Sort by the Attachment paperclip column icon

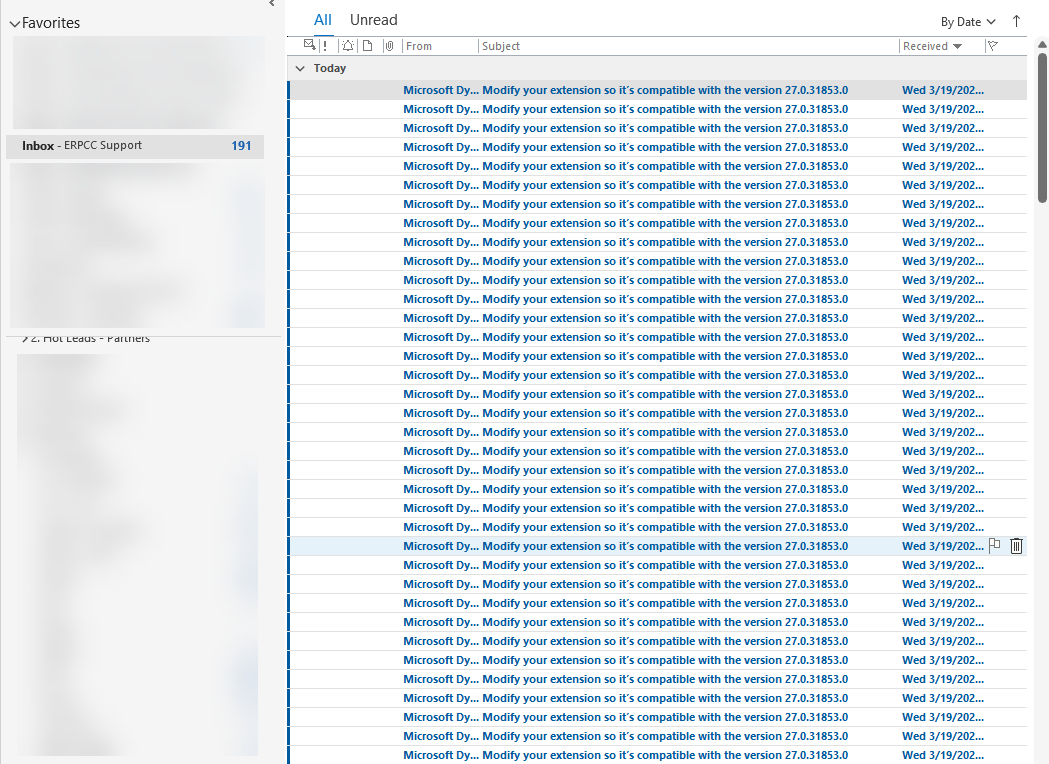(x=389, y=46)
